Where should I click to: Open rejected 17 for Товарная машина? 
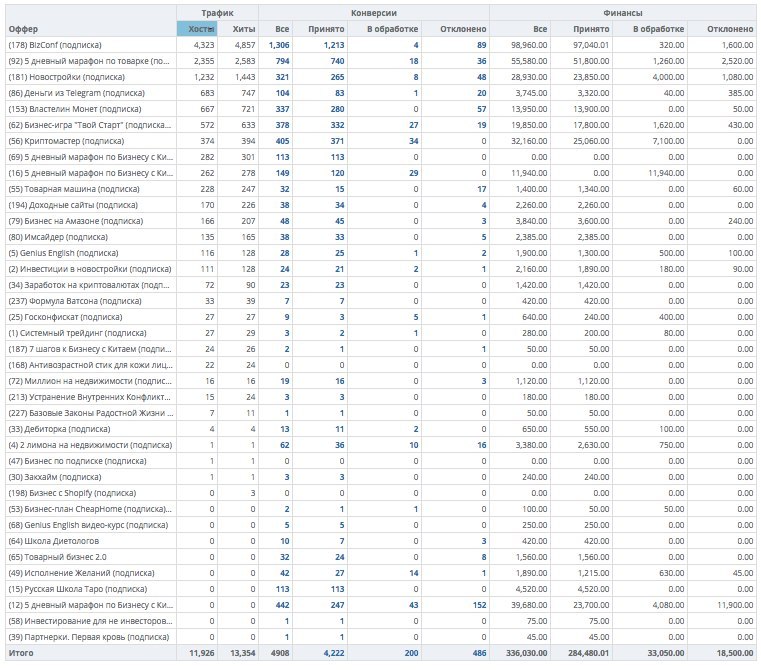pyautogui.click(x=481, y=189)
